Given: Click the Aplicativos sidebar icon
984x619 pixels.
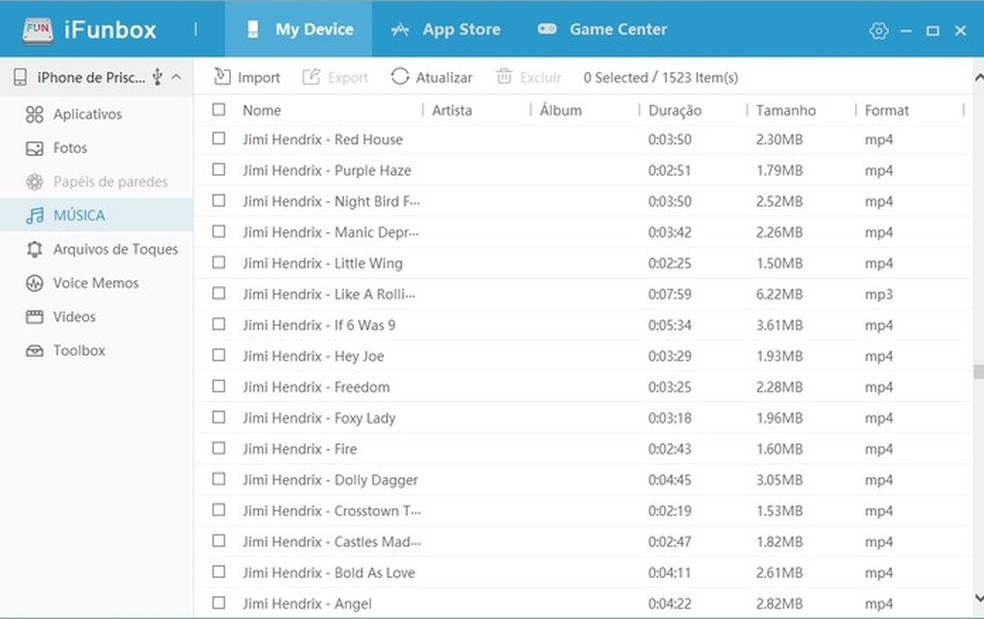Looking at the screenshot, I should [x=35, y=114].
